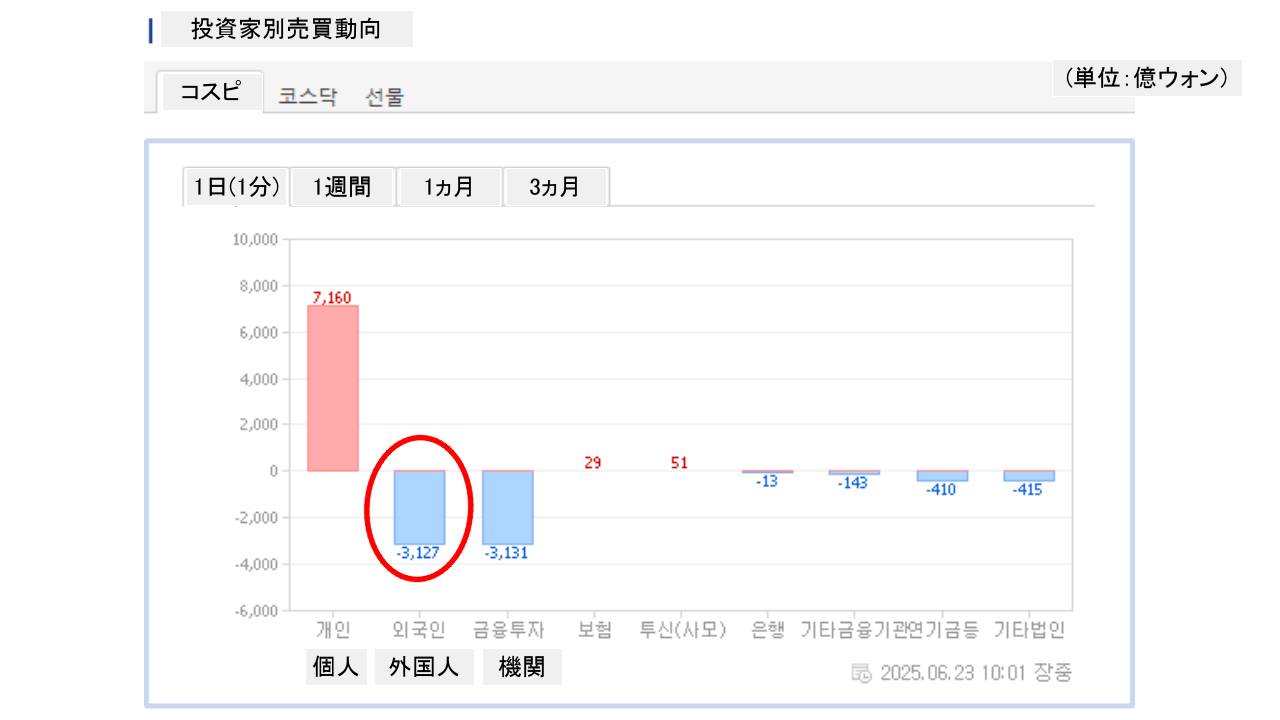The width and height of the screenshot is (1280, 720).
Task: Click the 투신(사모) value label 51
Action: (680, 462)
